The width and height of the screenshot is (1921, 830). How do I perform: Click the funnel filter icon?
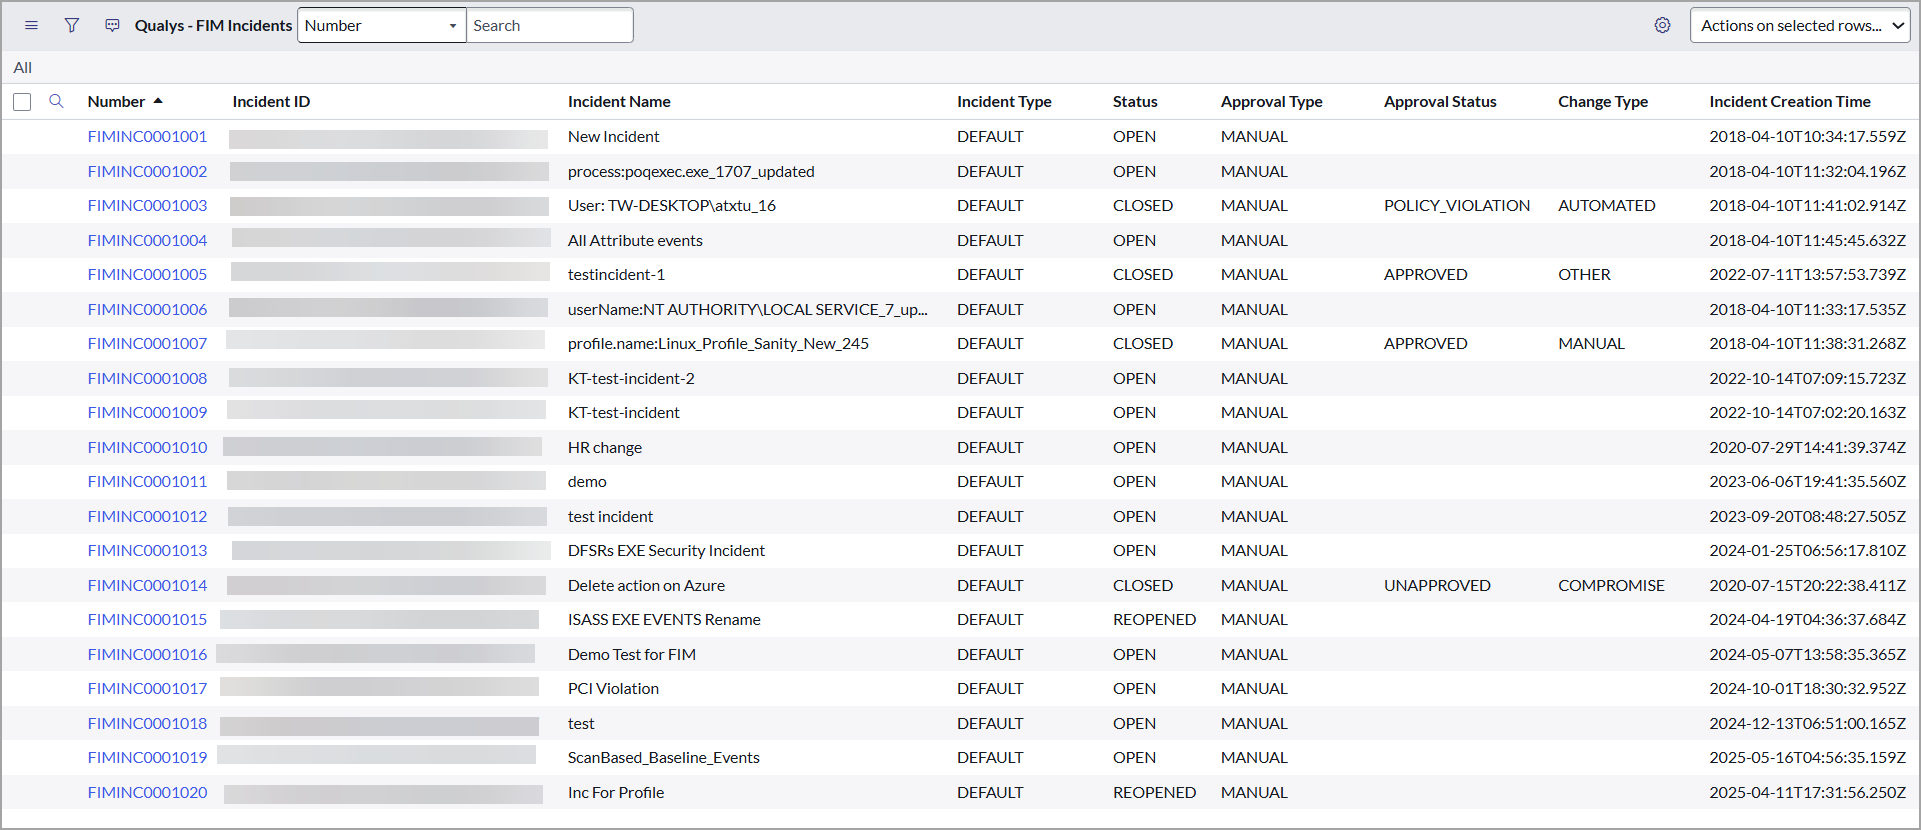(x=72, y=26)
